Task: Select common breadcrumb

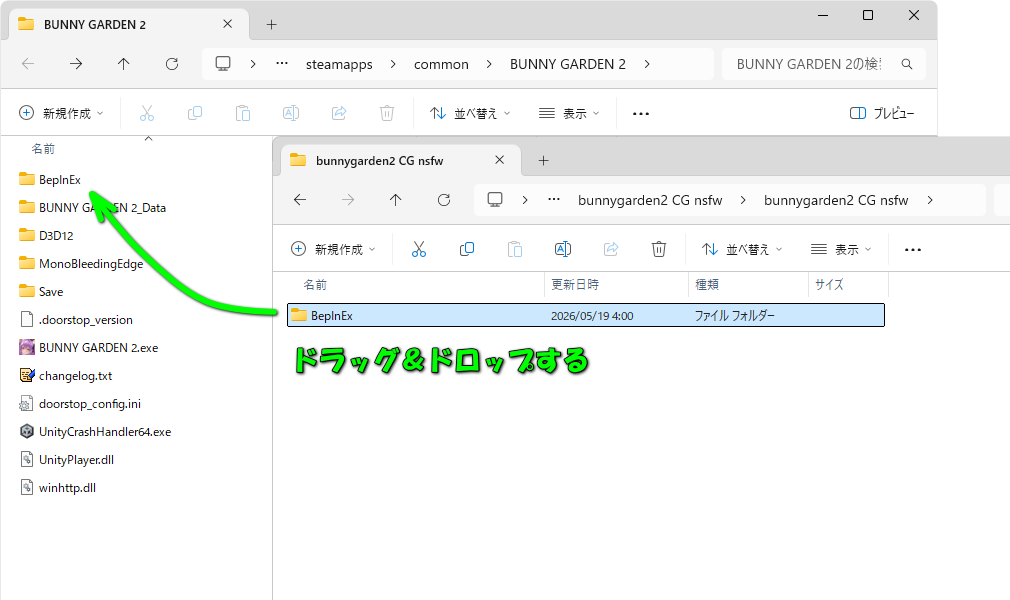Action: [441, 64]
